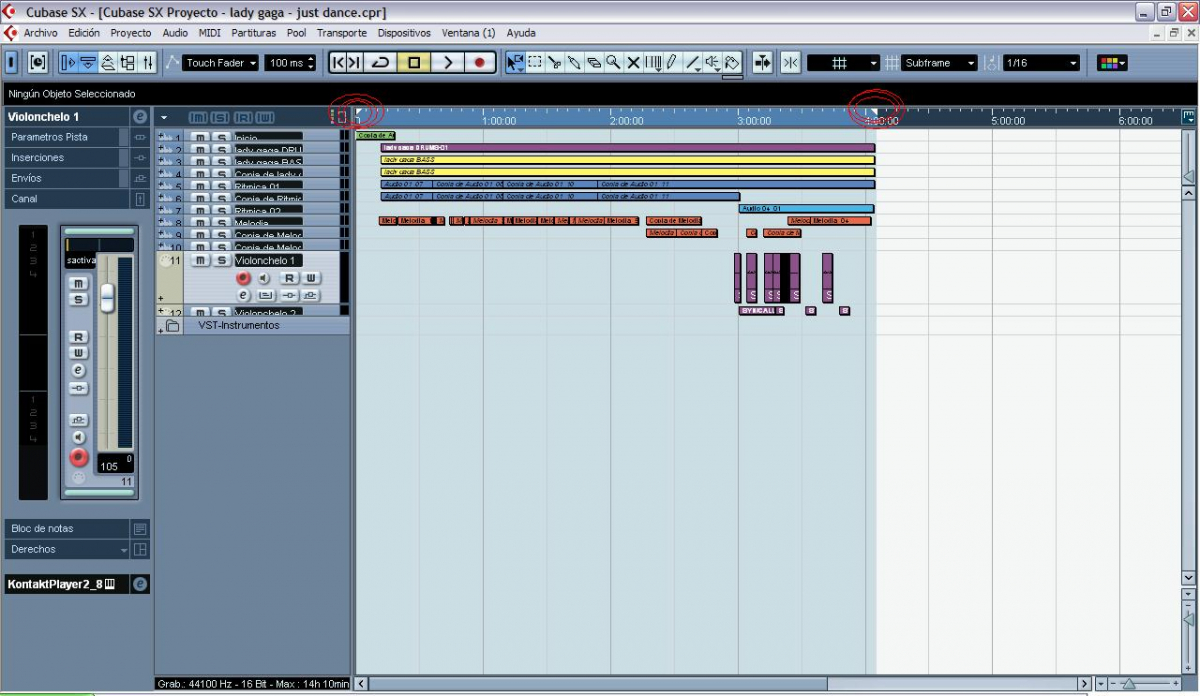Screen dimensions: 1200x696
Task: Click the Stop transport button
Action: pyautogui.click(x=414, y=62)
